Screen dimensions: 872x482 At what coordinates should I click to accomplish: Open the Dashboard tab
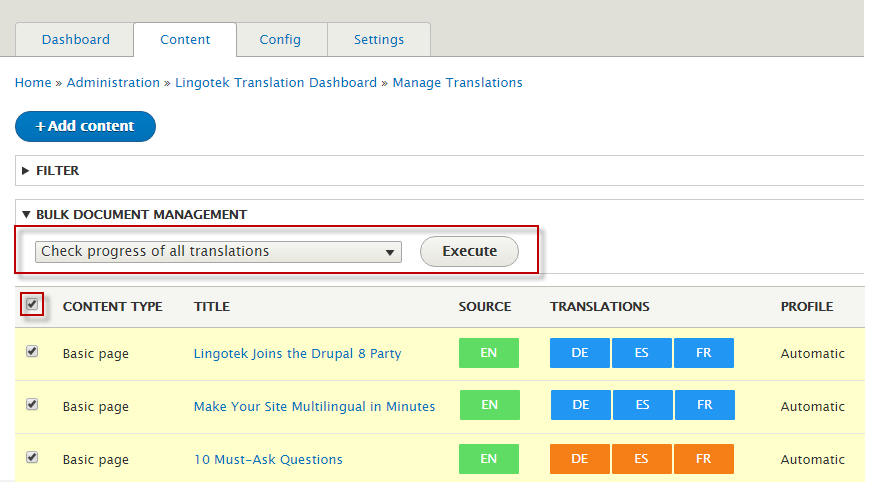tap(75, 39)
